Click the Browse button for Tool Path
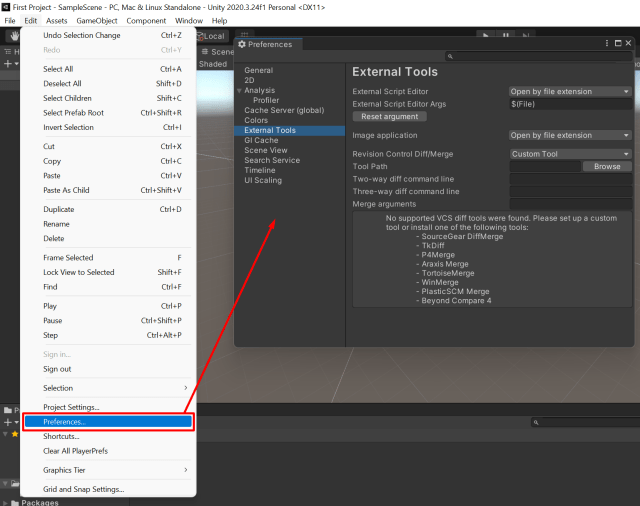This screenshot has height=506, width=640. (x=607, y=166)
